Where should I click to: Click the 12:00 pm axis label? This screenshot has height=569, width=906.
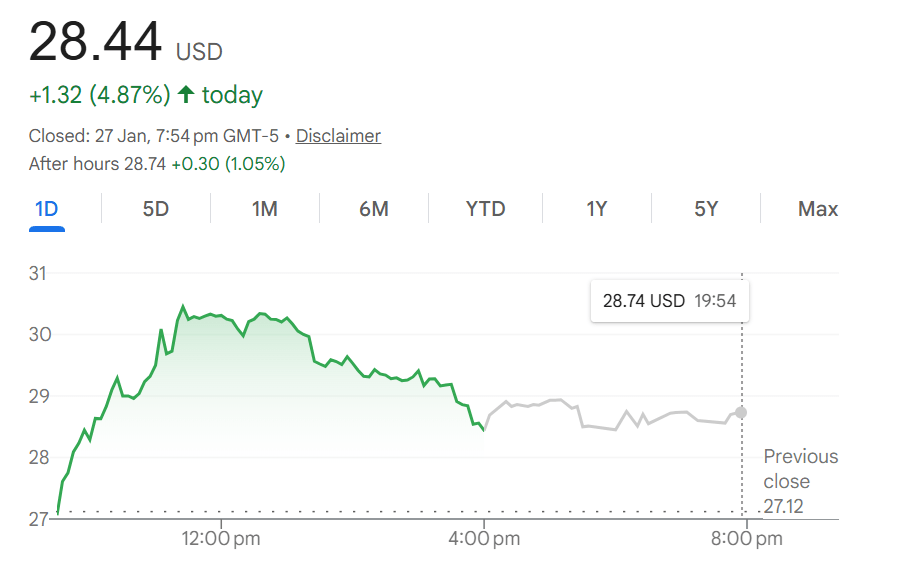tap(221, 540)
